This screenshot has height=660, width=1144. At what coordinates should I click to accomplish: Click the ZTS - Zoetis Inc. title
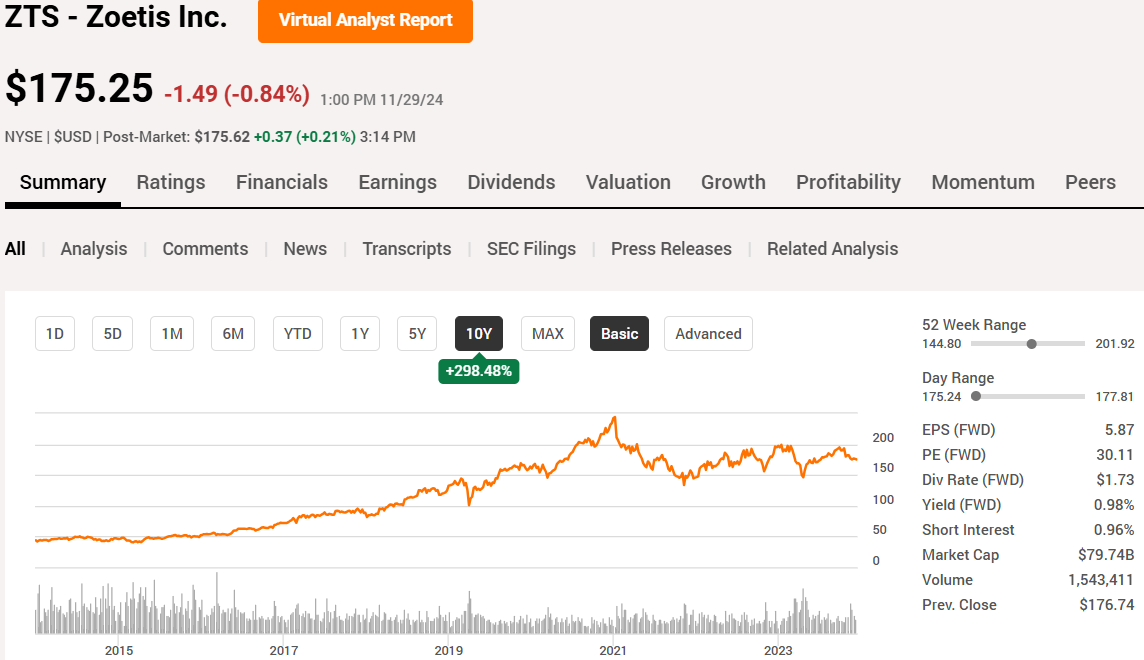pos(116,16)
